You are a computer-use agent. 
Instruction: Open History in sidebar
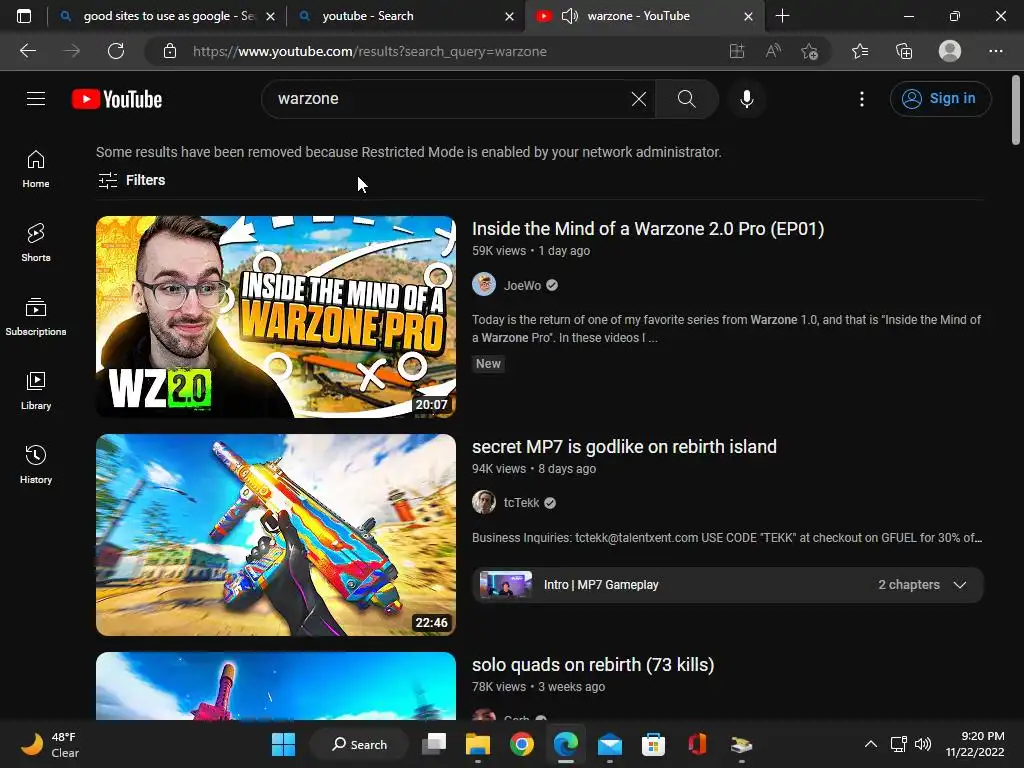36,464
